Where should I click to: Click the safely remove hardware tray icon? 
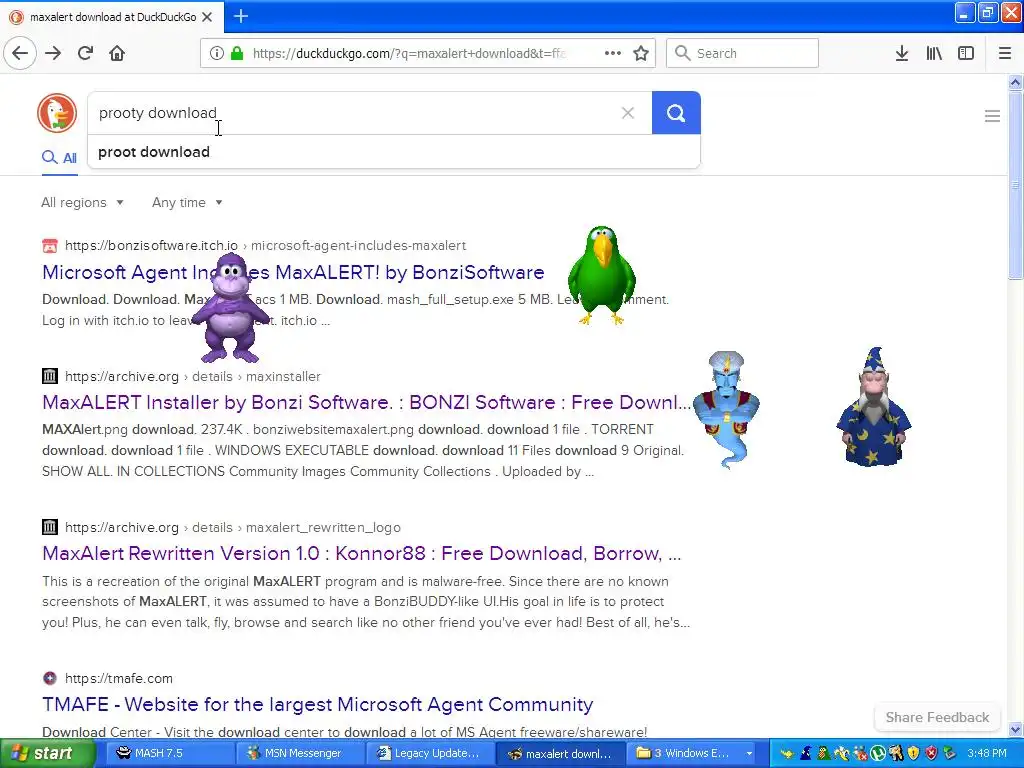pyautogui.click(x=949, y=753)
